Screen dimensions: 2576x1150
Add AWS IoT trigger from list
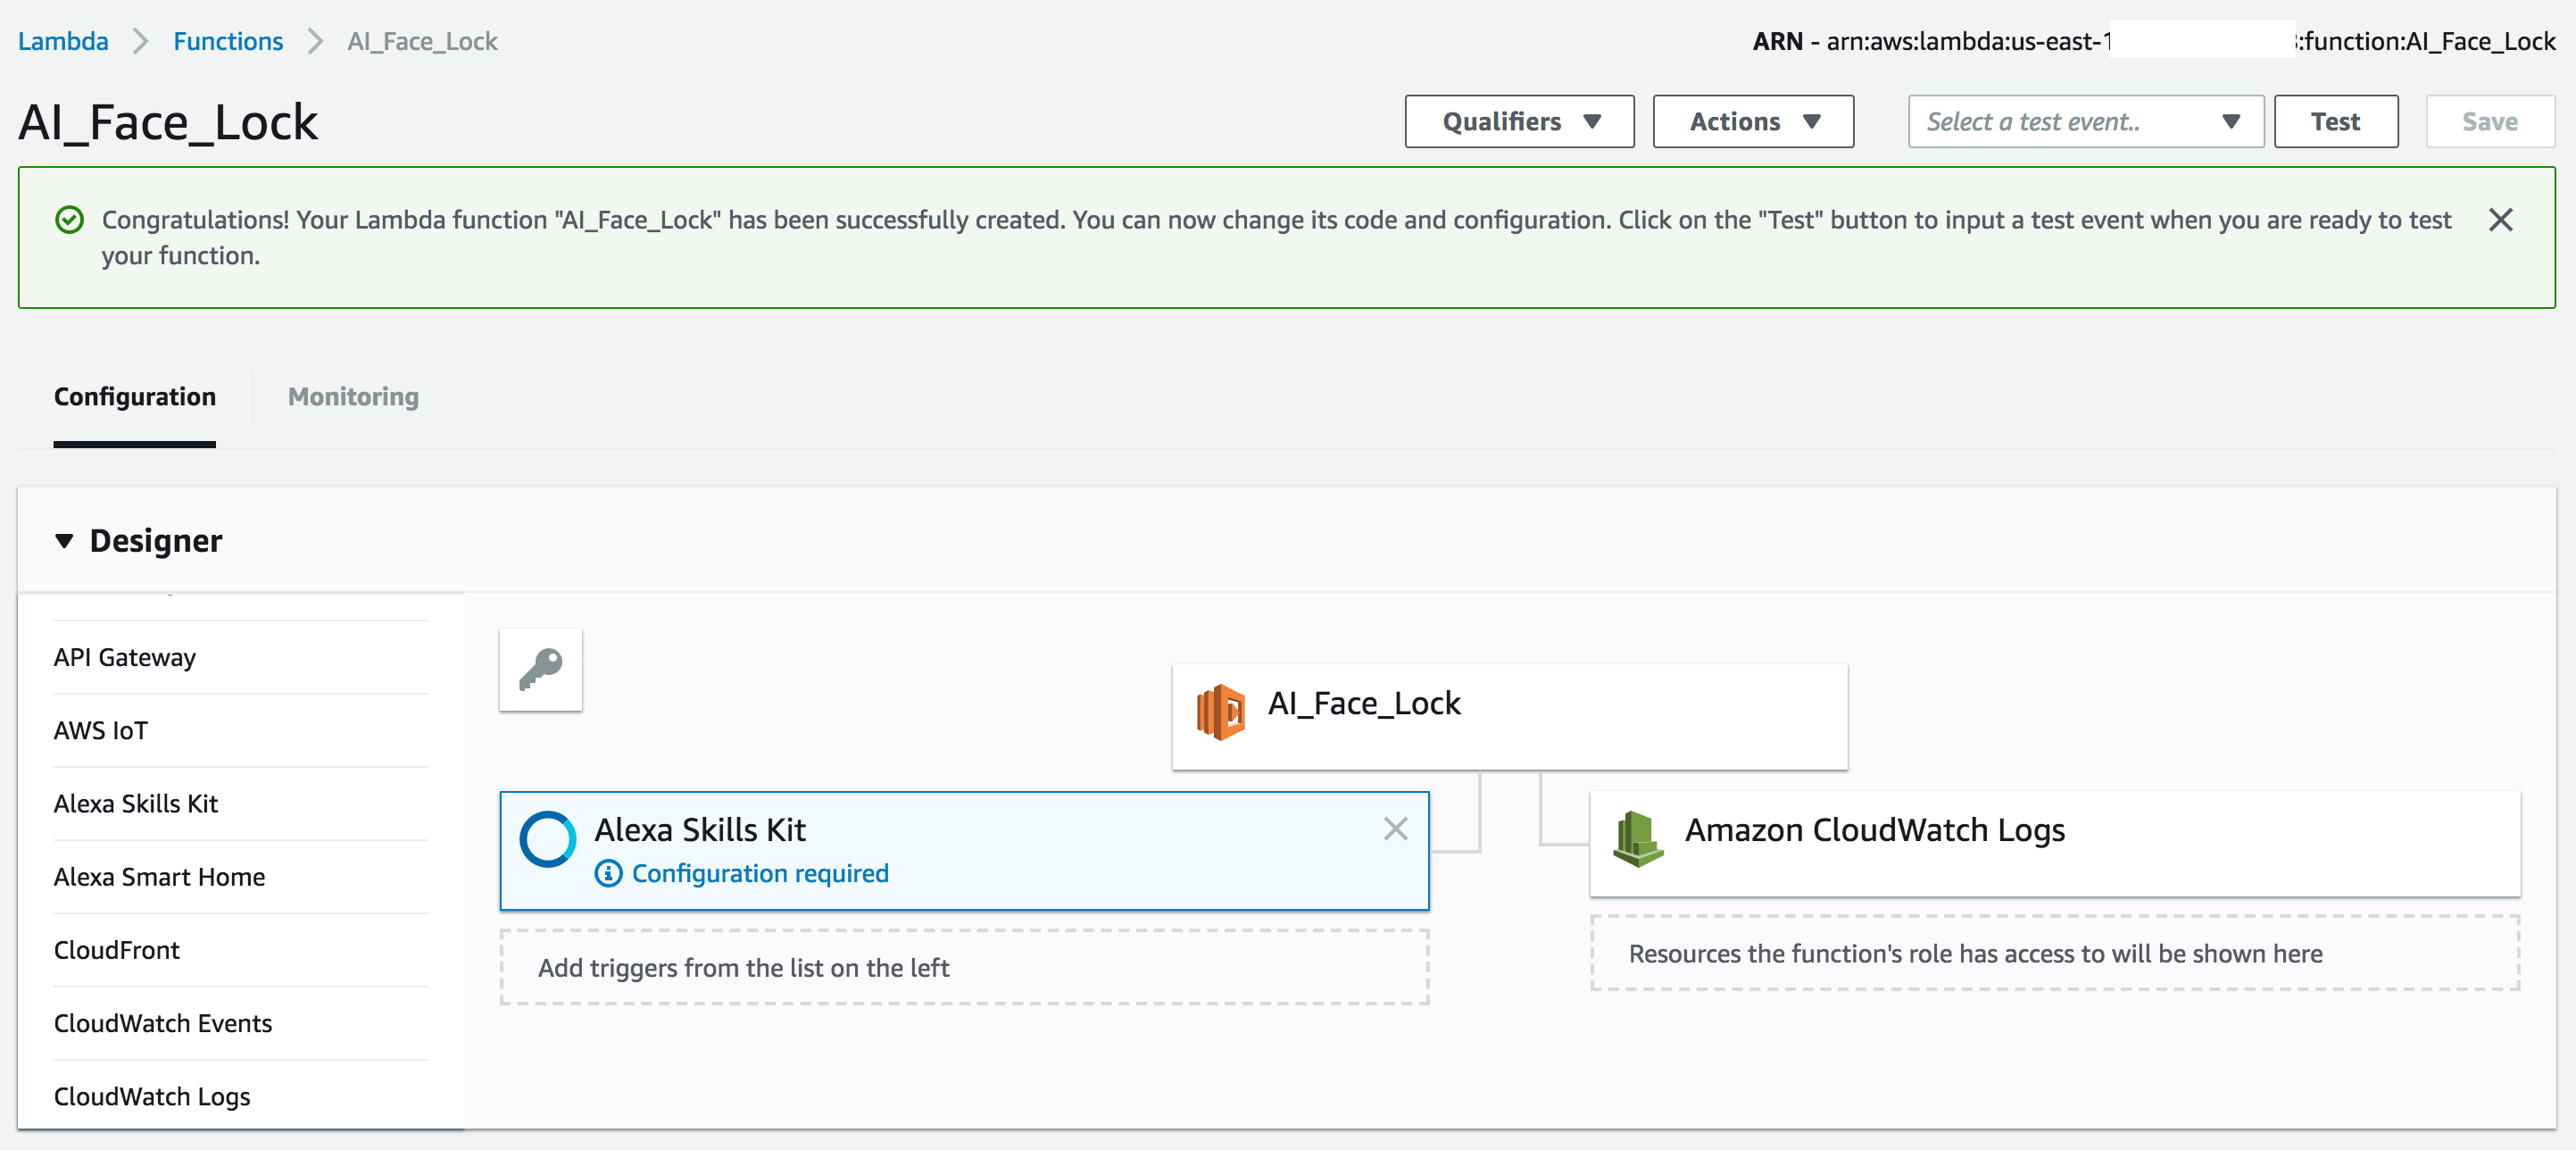point(241,731)
